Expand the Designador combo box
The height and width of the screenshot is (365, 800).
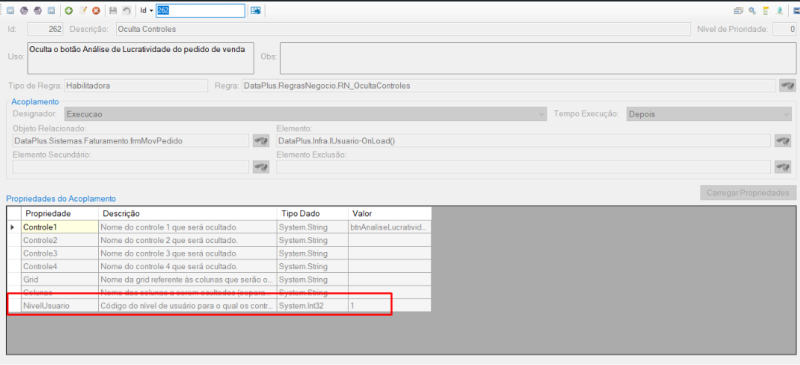[x=541, y=114]
